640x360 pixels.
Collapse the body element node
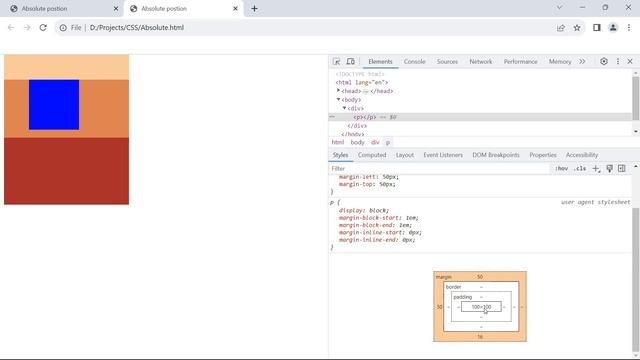tap(338, 99)
